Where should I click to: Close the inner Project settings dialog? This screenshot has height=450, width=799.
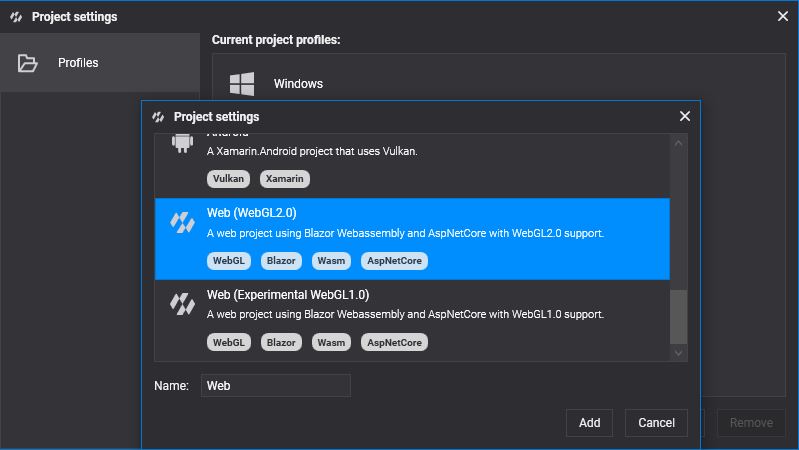pyautogui.click(x=685, y=116)
